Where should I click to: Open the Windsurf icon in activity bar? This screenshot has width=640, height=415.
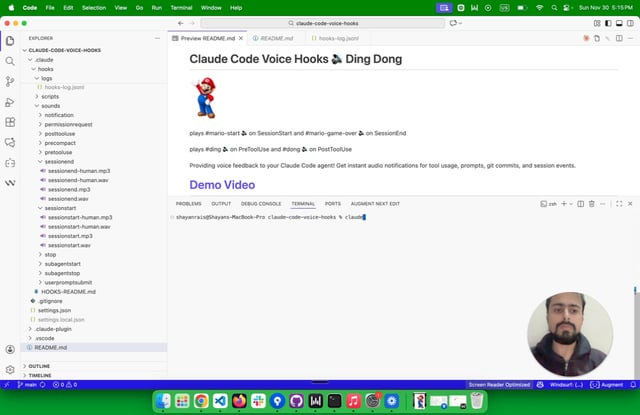click(10, 183)
